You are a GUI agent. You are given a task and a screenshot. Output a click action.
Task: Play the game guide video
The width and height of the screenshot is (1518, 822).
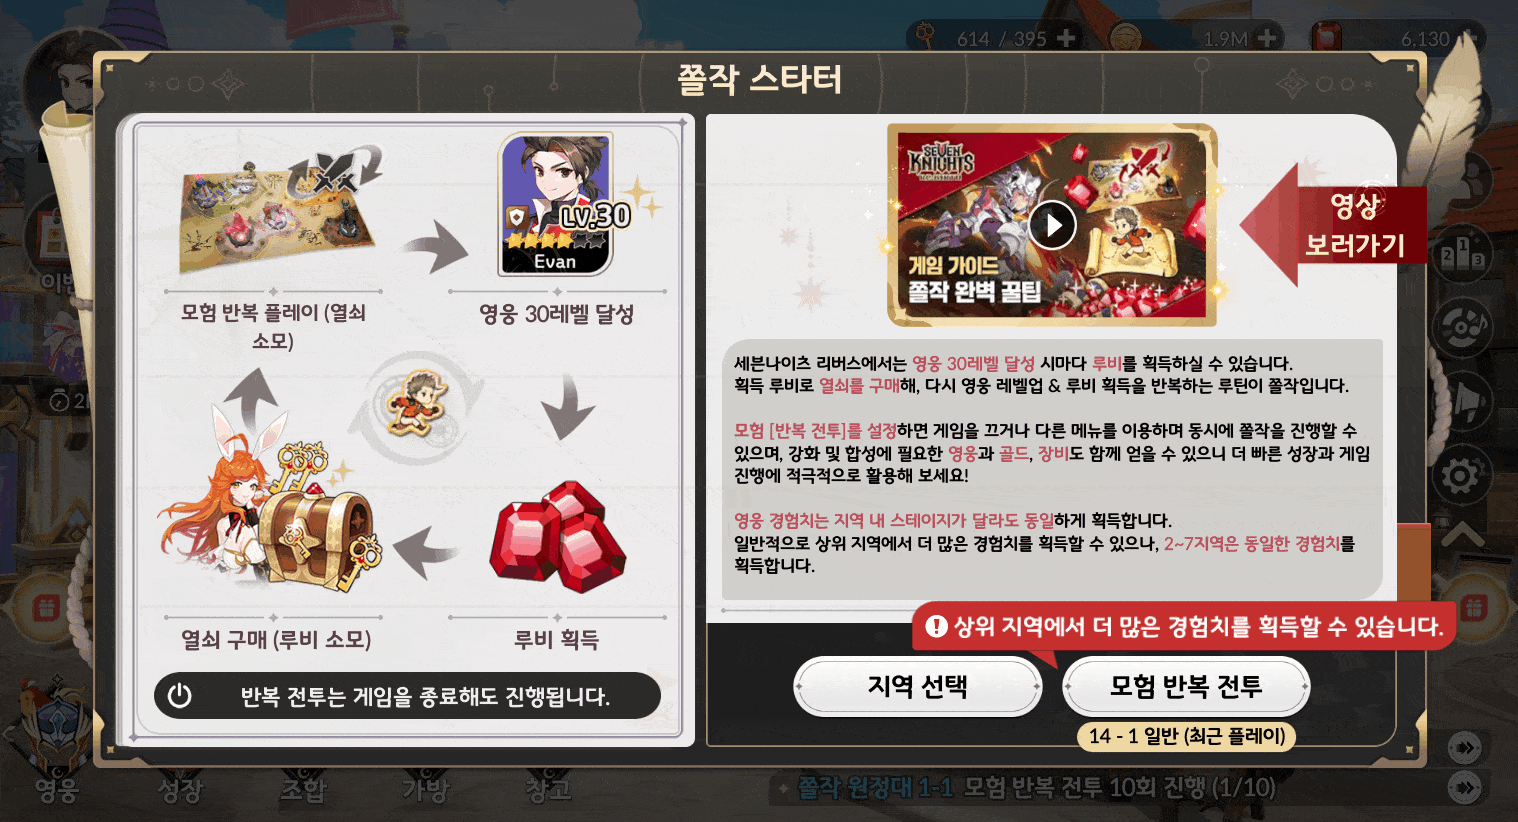[x=1052, y=225]
